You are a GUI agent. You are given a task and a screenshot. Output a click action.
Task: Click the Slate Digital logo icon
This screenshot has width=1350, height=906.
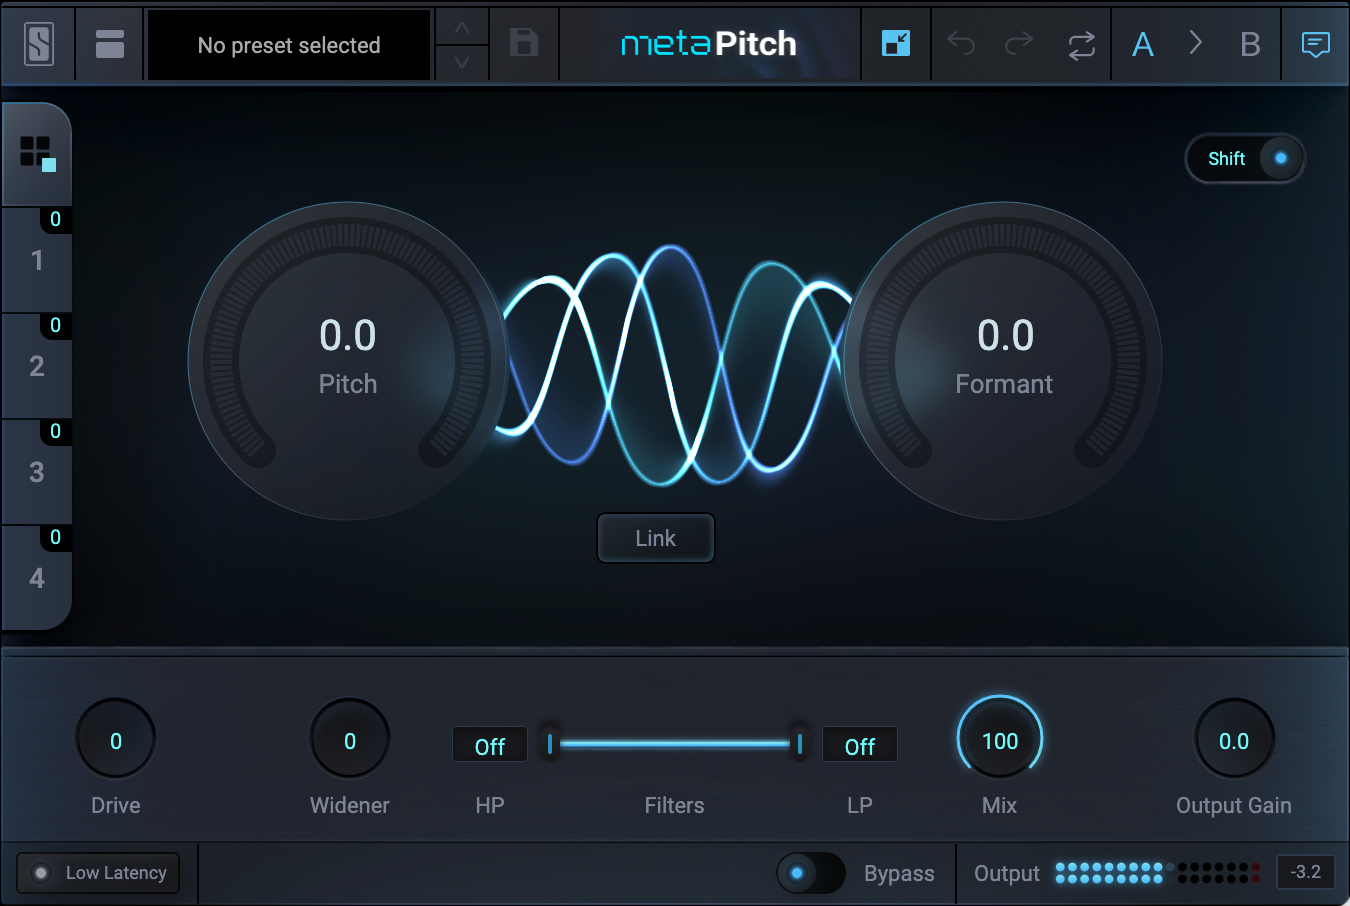tap(39, 44)
